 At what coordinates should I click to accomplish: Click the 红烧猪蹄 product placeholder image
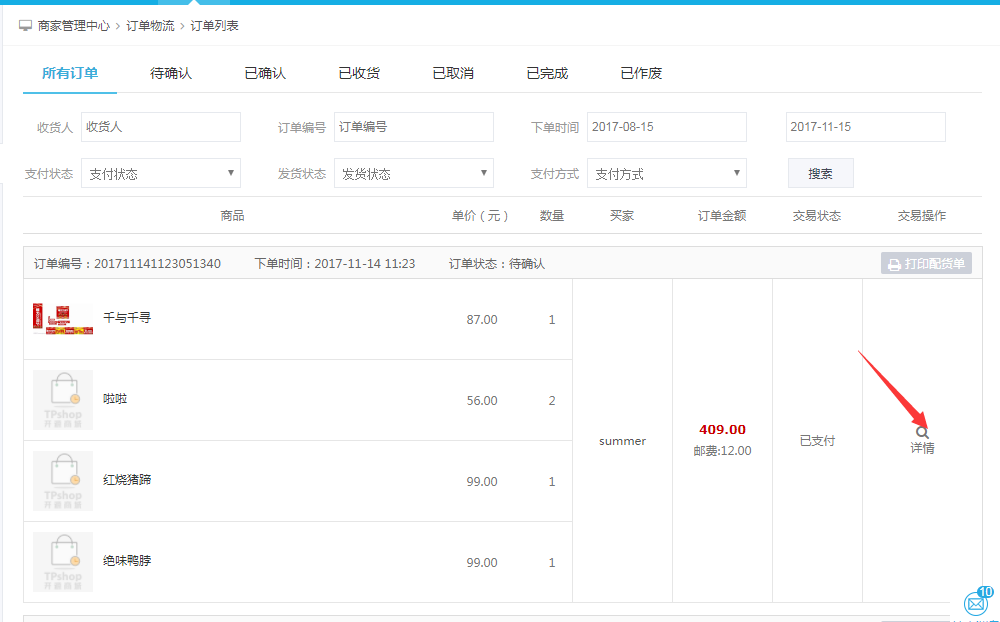(63, 481)
